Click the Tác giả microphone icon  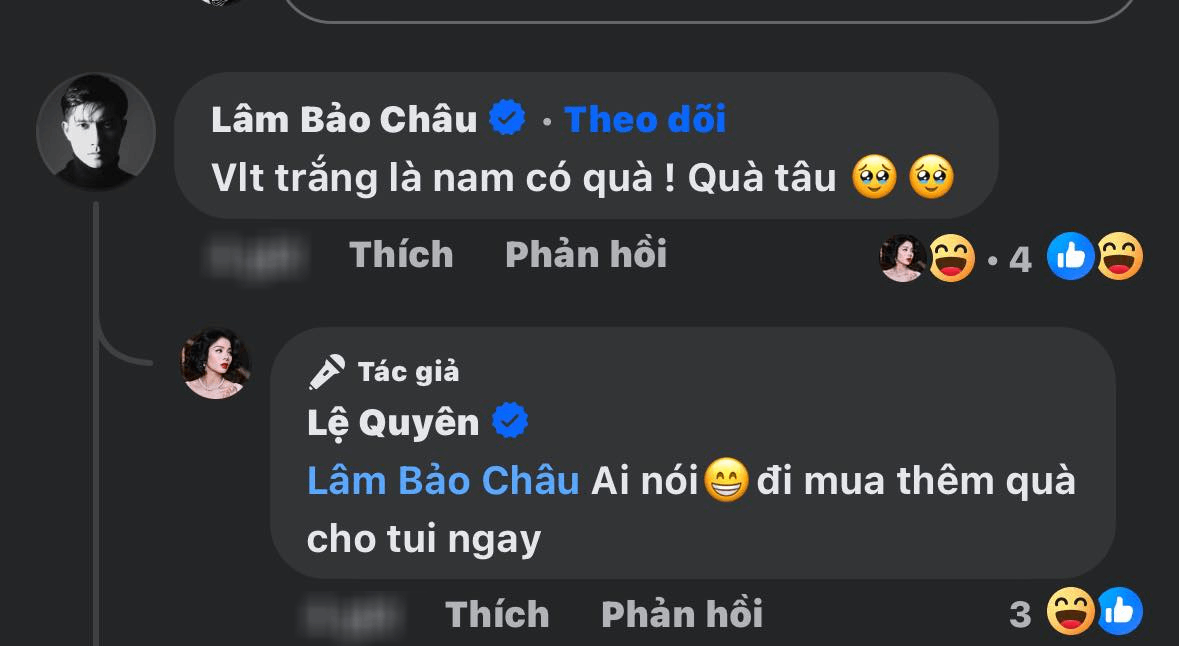coord(326,372)
